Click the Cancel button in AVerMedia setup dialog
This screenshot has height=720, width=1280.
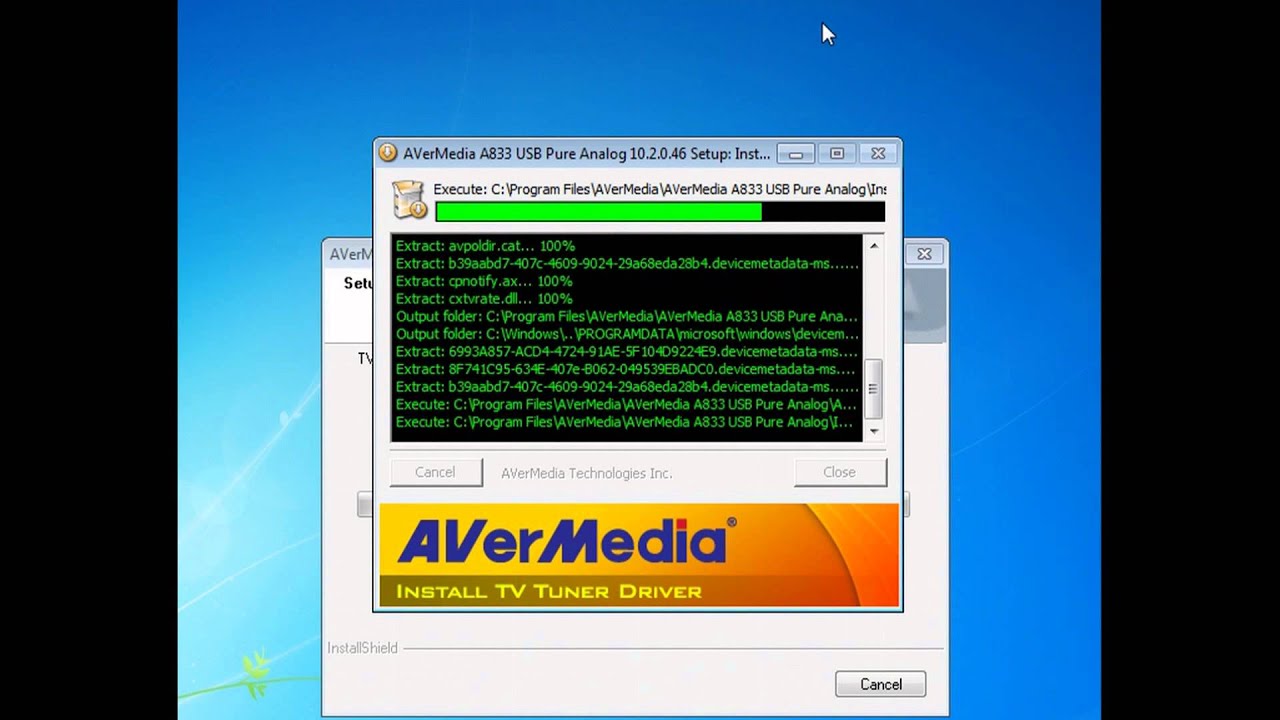tap(435, 472)
